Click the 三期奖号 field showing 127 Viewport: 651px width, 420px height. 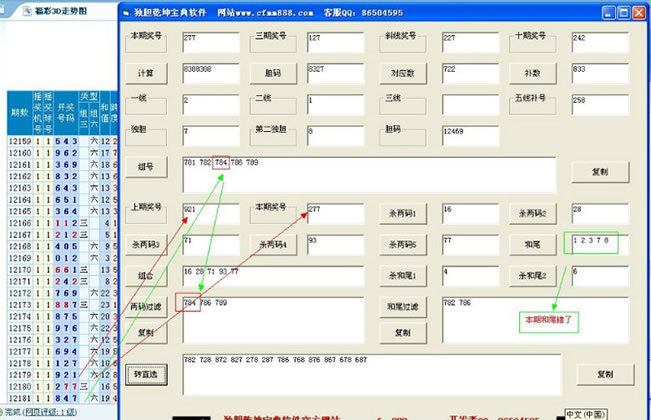[342, 42]
